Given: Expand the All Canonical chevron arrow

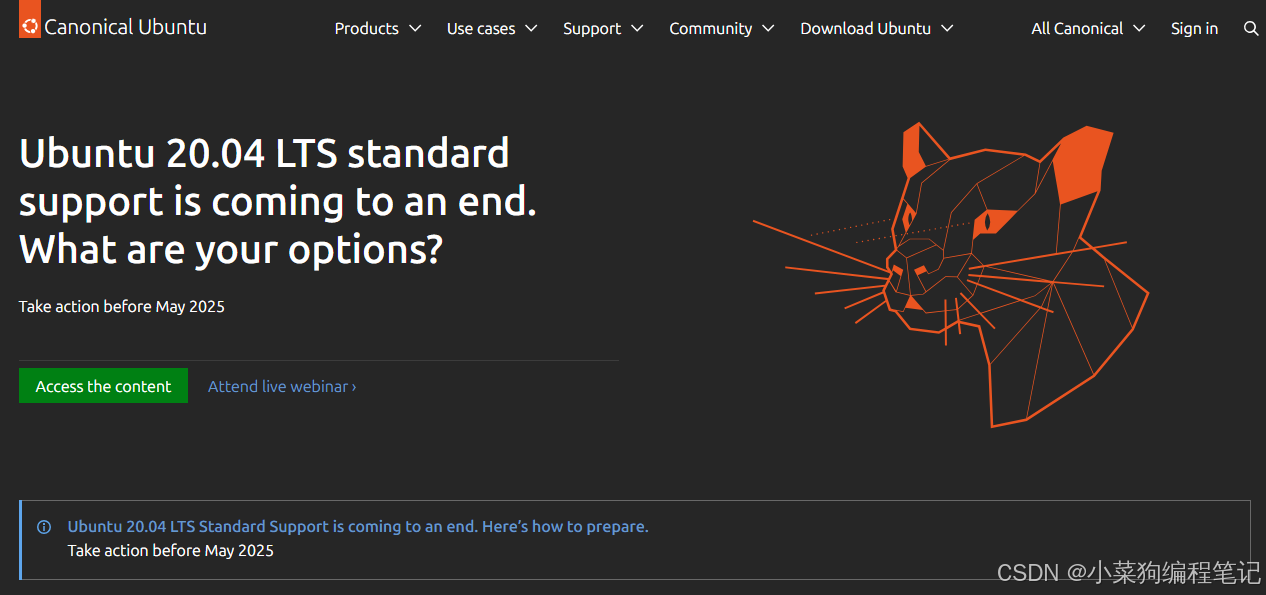Looking at the screenshot, I should point(1139,28).
